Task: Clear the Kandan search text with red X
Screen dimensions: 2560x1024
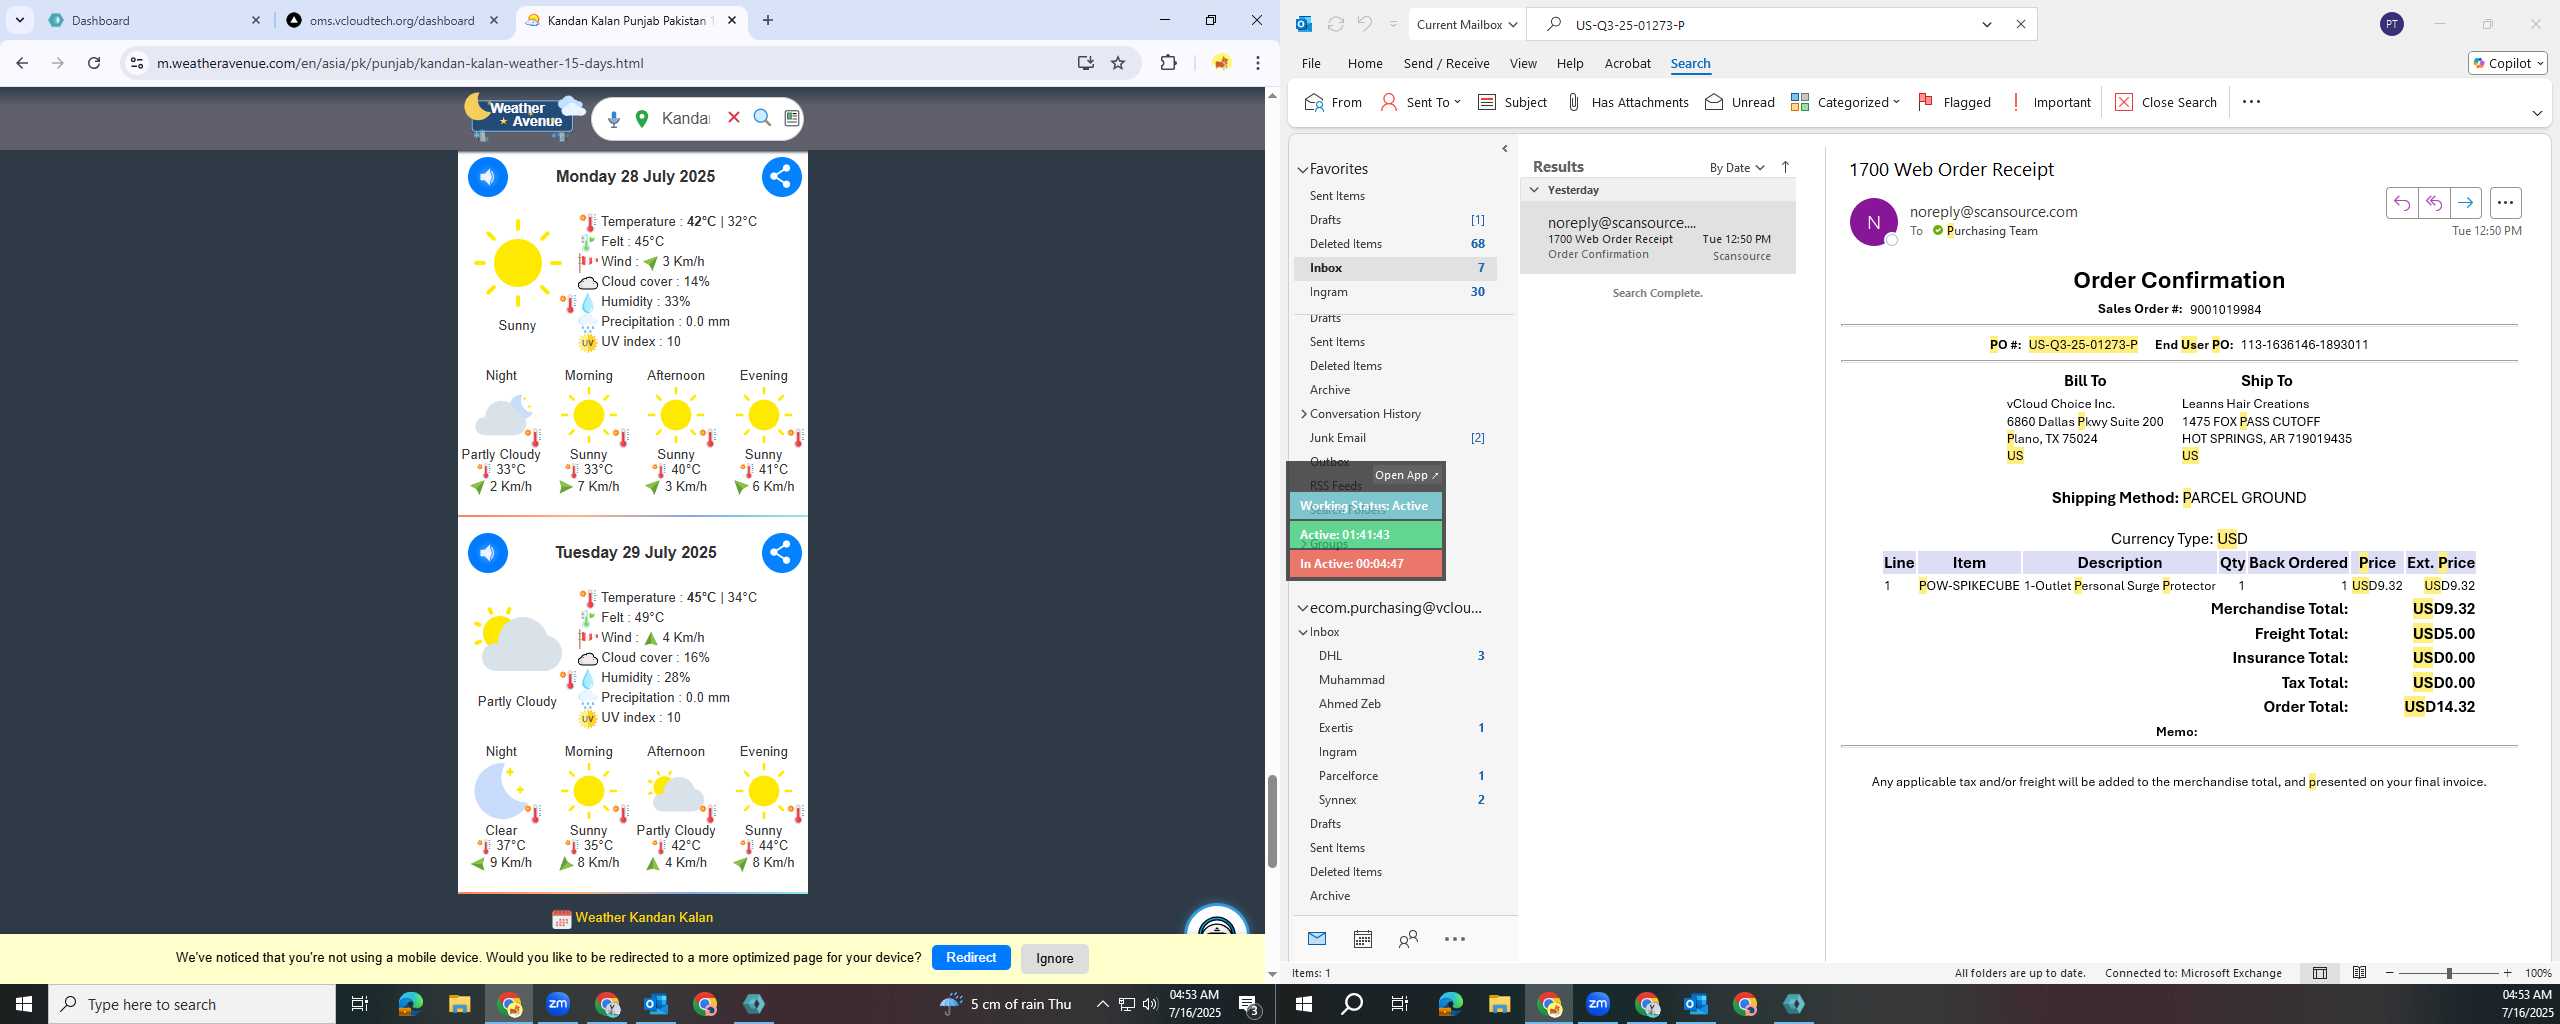Action: (x=733, y=118)
